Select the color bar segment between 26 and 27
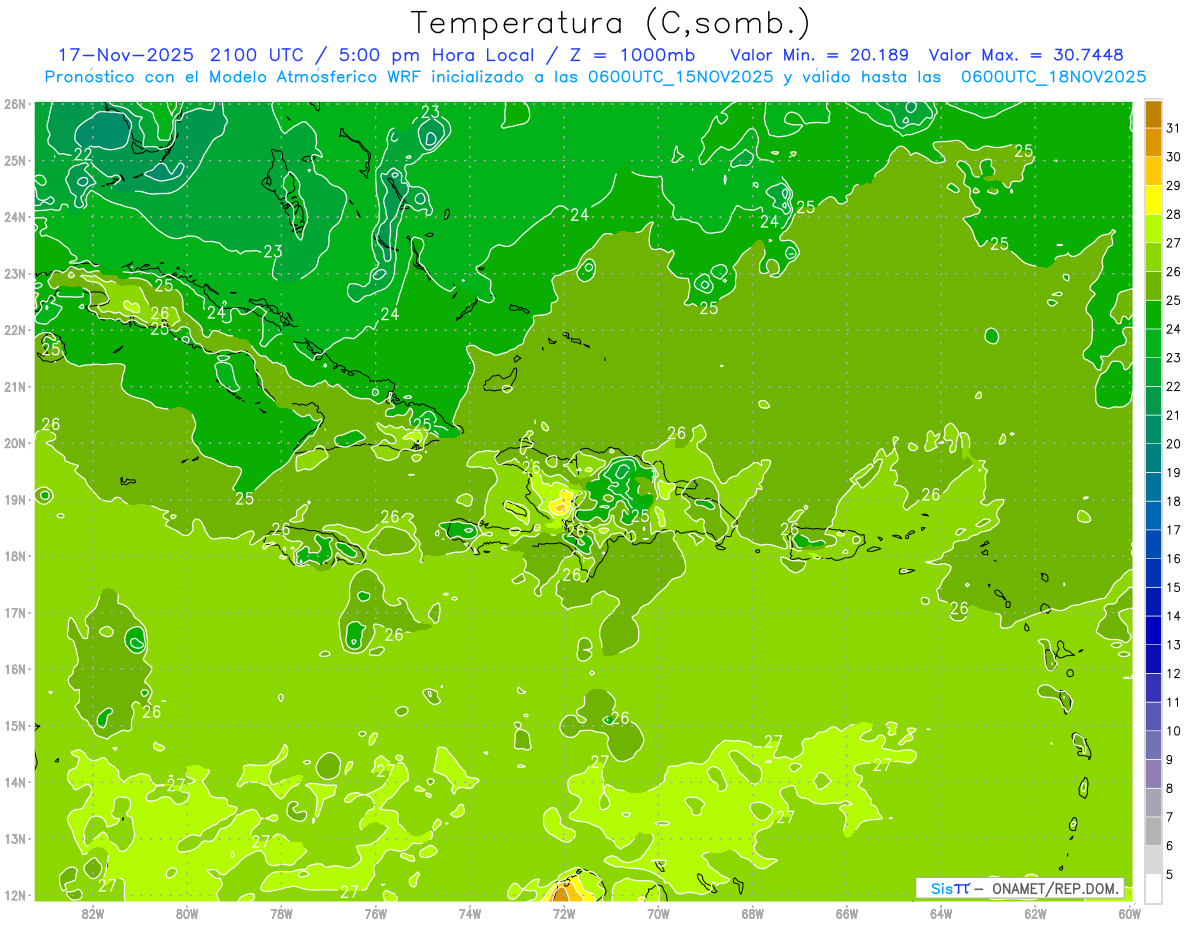 click(1153, 258)
